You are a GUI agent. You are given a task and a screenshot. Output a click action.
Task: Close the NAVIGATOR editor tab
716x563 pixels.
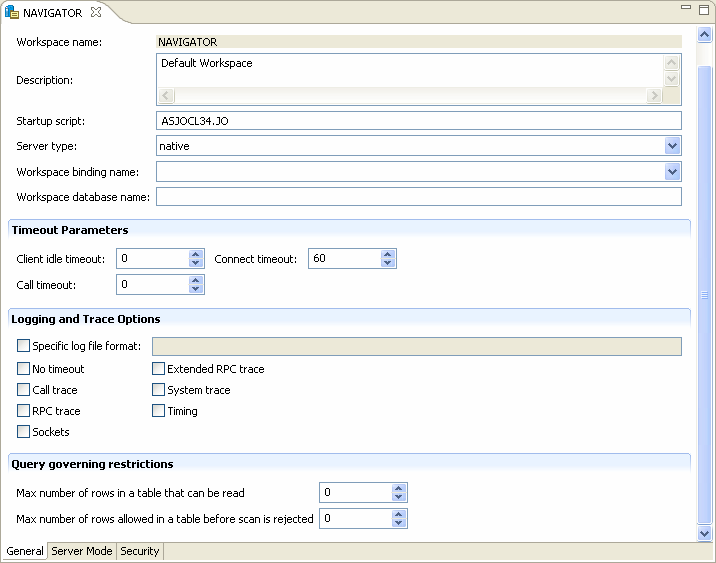[96, 13]
